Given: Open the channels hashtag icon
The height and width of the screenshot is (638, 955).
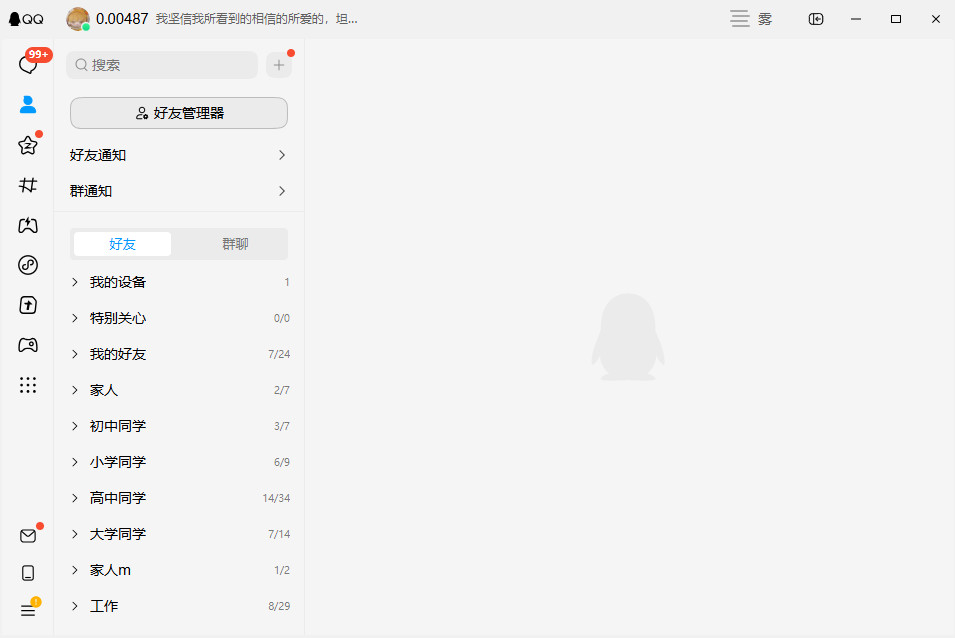Looking at the screenshot, I should 28,185.
